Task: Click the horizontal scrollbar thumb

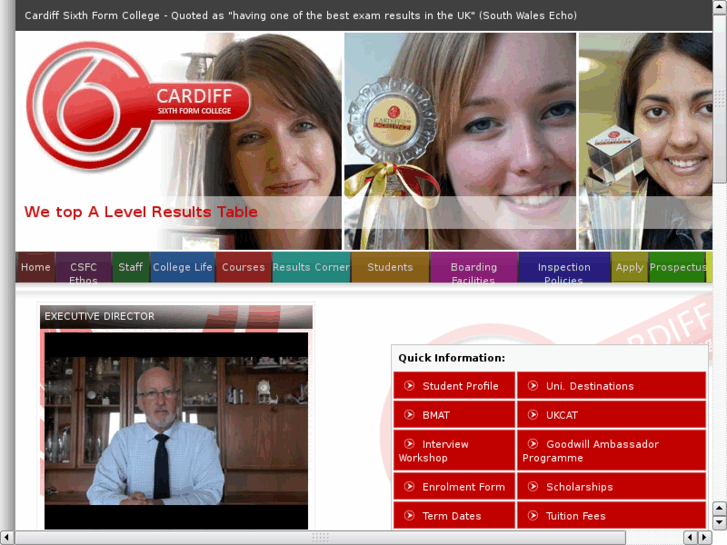Action: point(320,537)
